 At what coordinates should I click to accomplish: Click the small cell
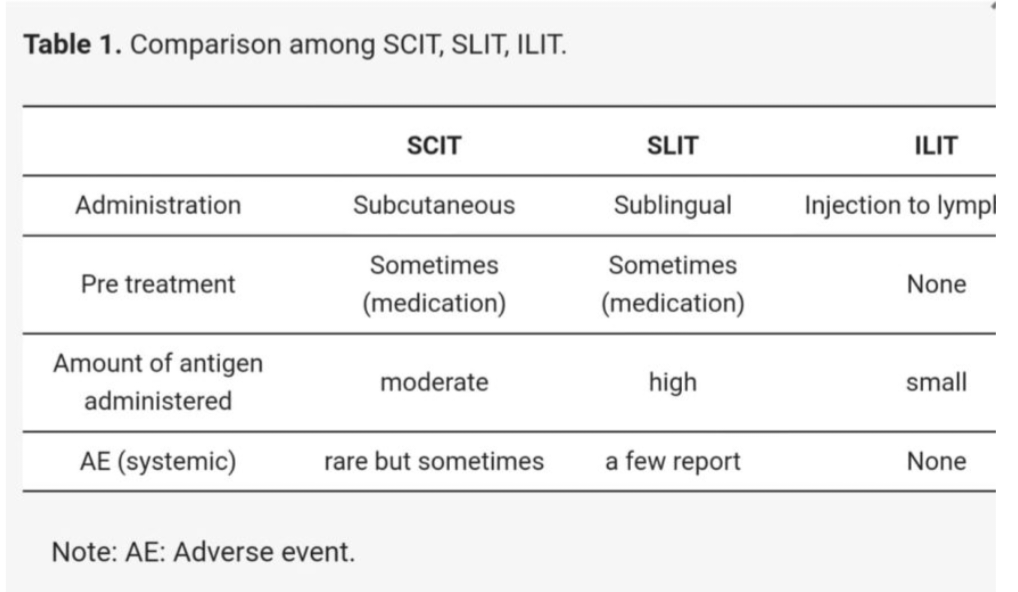point(936,382)
